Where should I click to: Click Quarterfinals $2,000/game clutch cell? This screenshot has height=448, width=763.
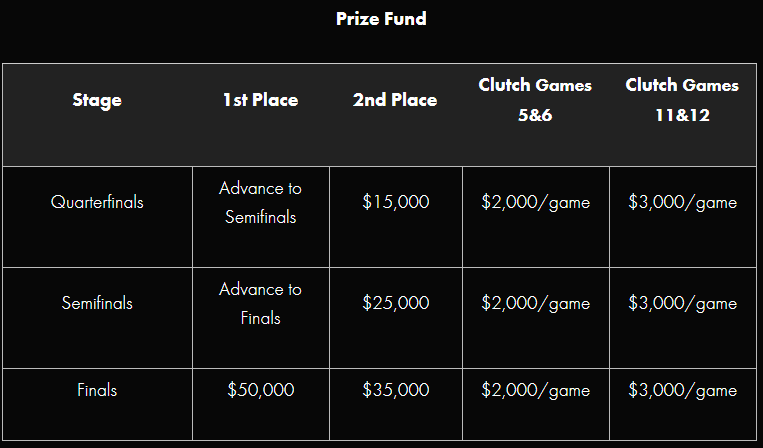click(535, 202)
